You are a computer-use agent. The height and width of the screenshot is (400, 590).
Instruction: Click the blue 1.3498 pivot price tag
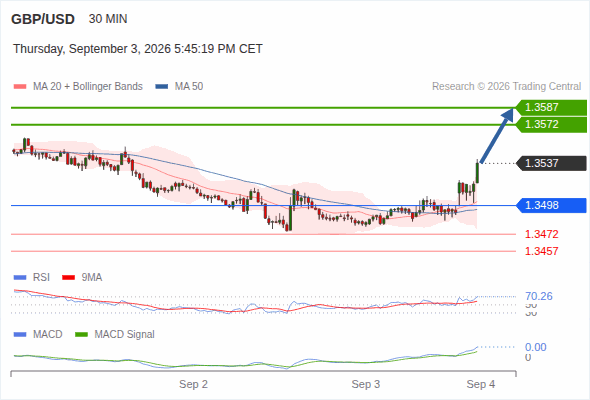pyautogui.click(x=551, y=205)
